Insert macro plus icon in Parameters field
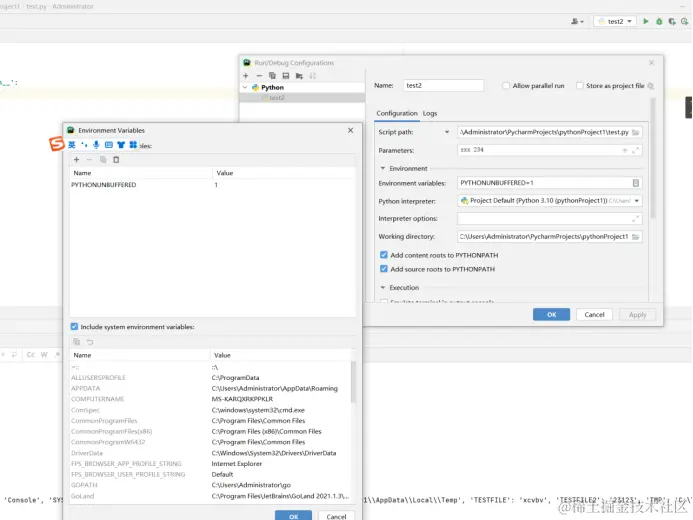Screen dimensions: 693x520 (x=624, y=150)
